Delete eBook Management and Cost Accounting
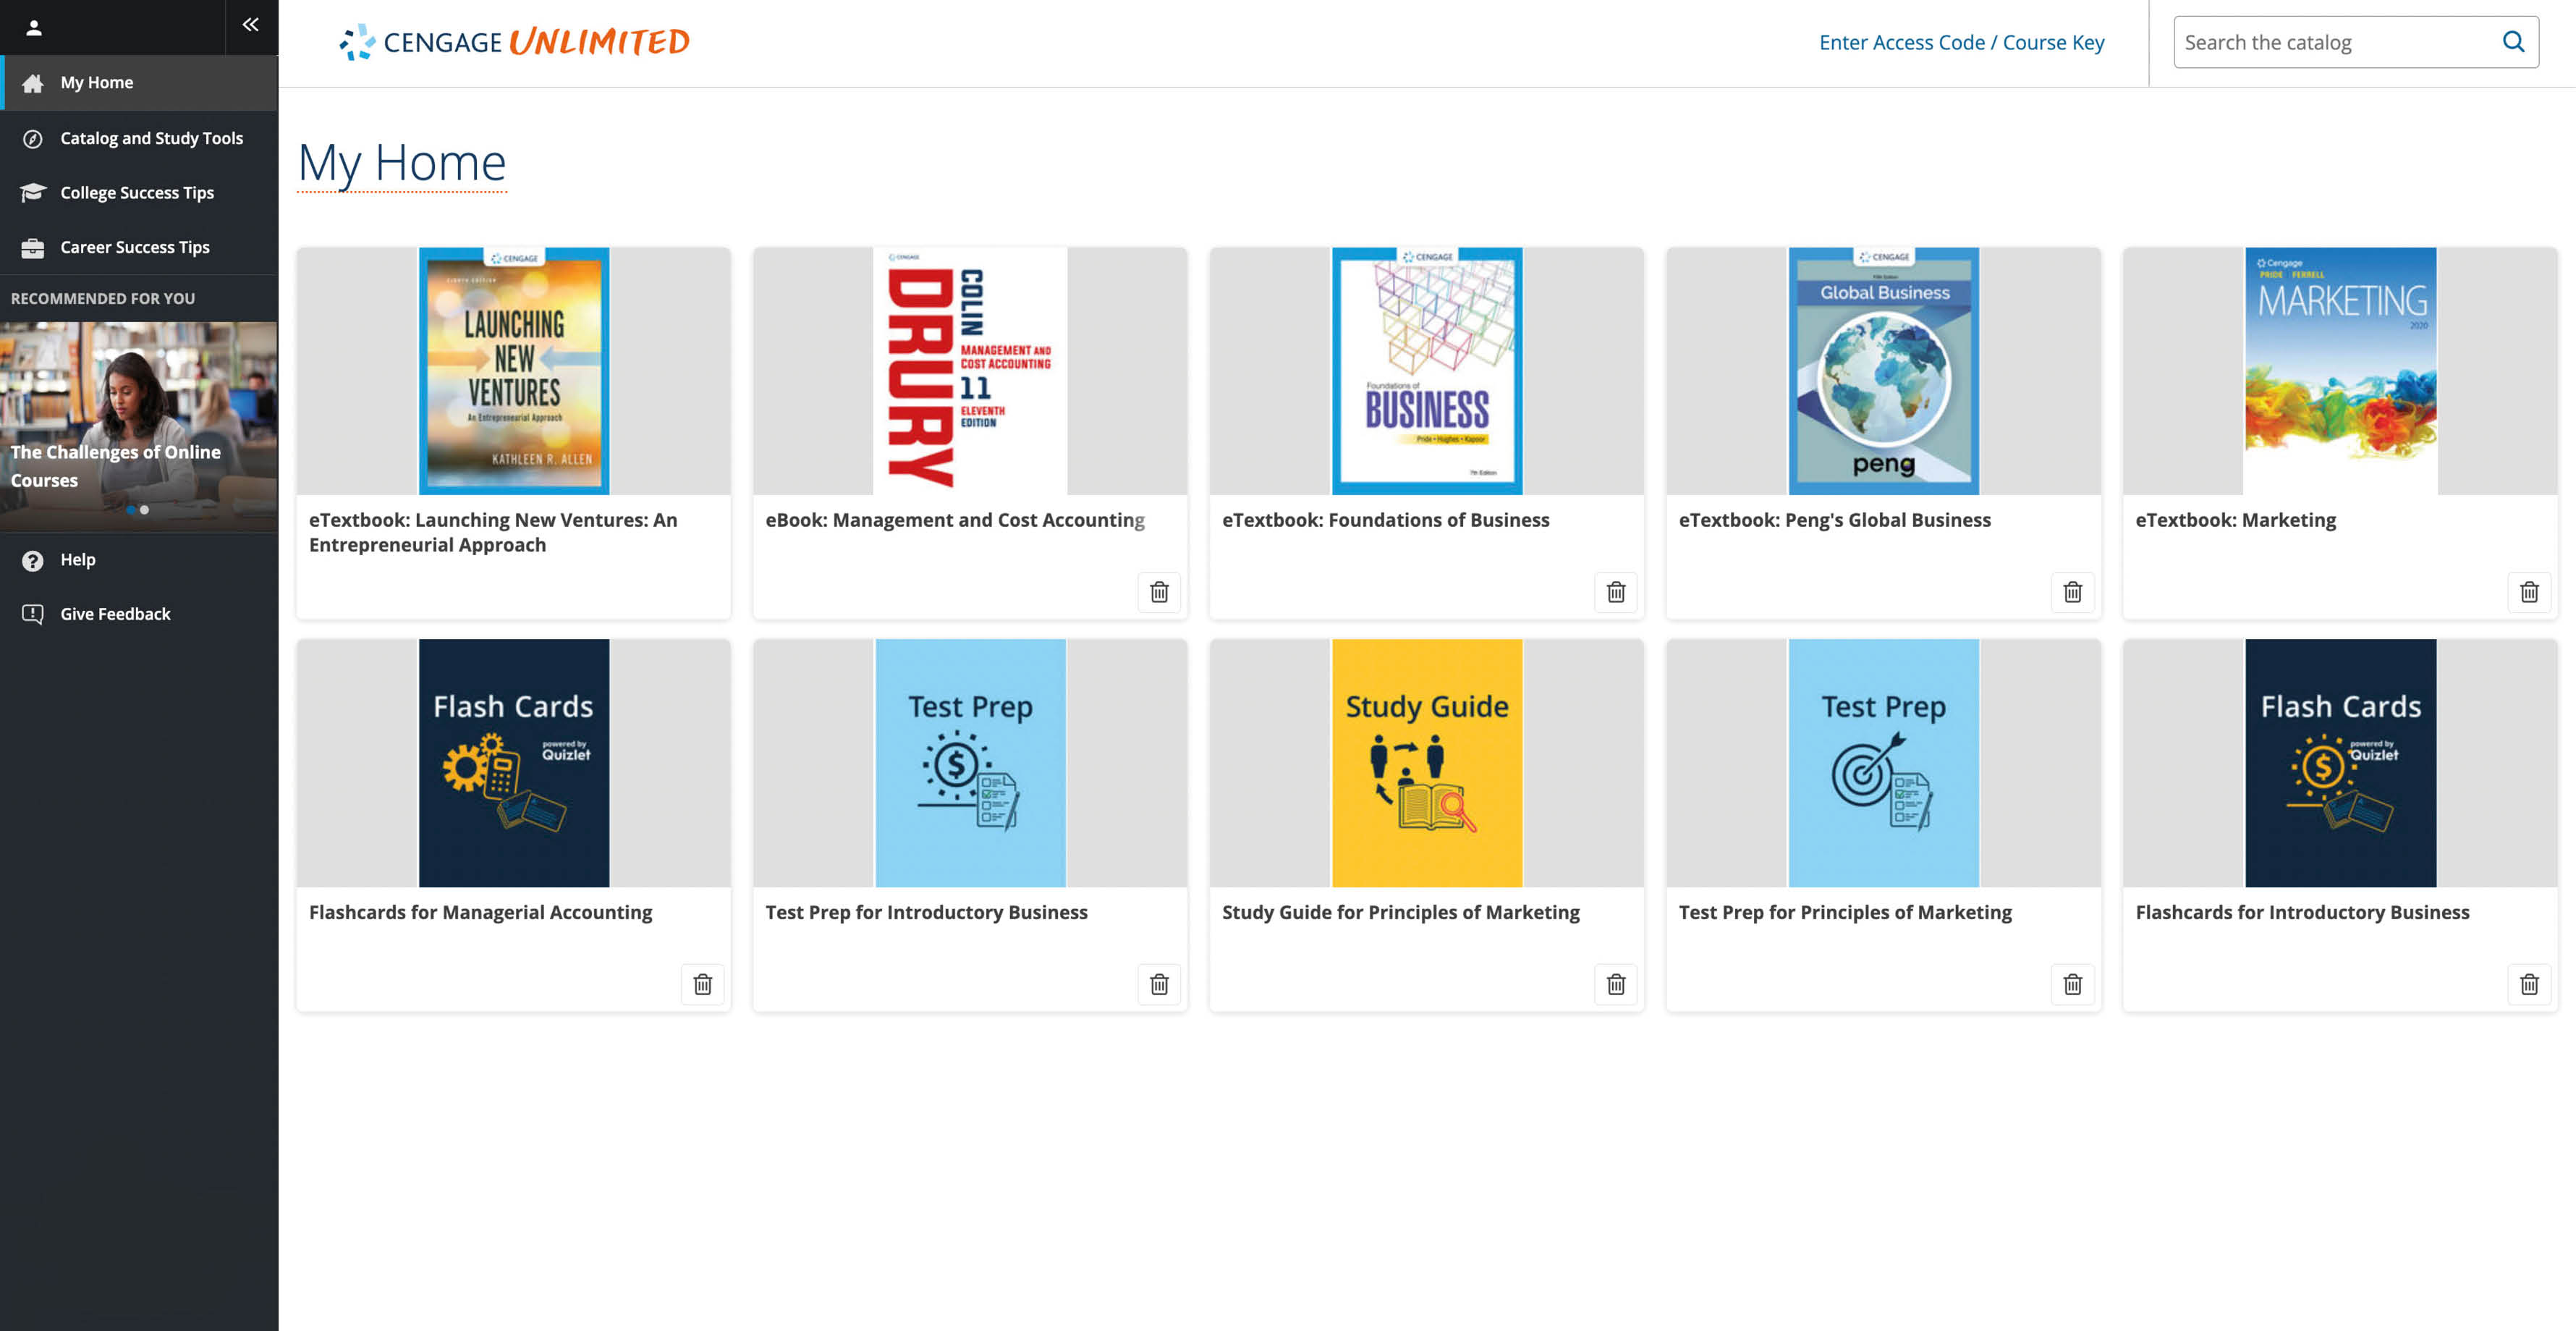This screenshot has width=2576, height=1331. pos(1159,592)
